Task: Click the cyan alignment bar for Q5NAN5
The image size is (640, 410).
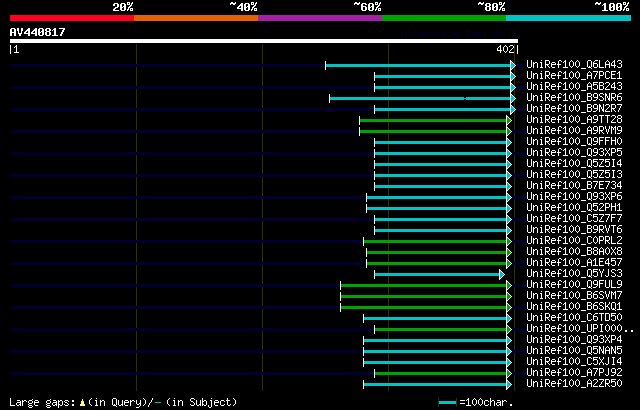Action: (x=438, y=352)
